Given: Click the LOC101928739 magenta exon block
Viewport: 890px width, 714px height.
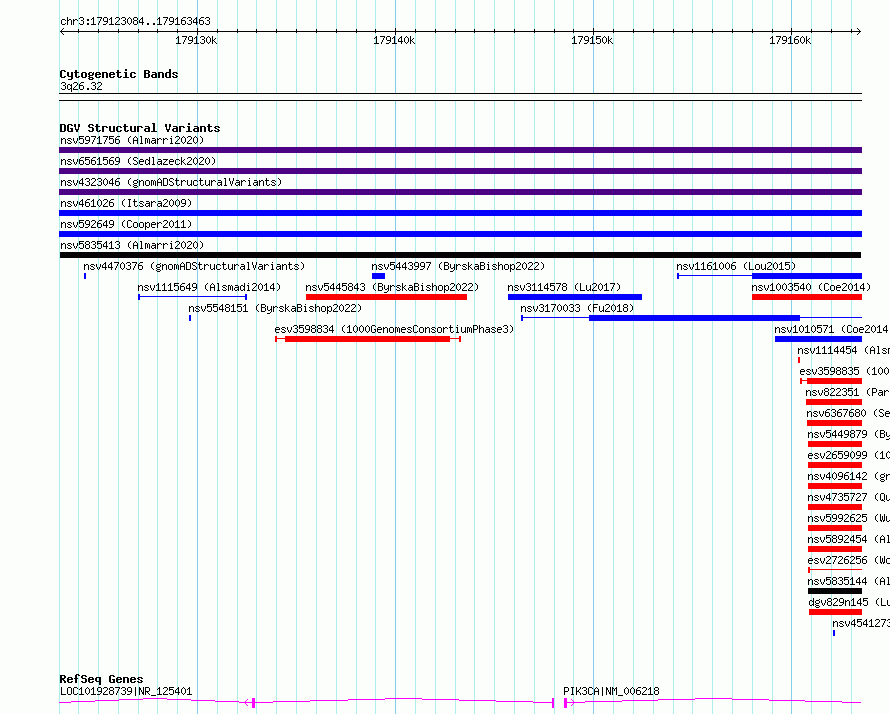Looking at the screenshot, I should tap(253, 703).
